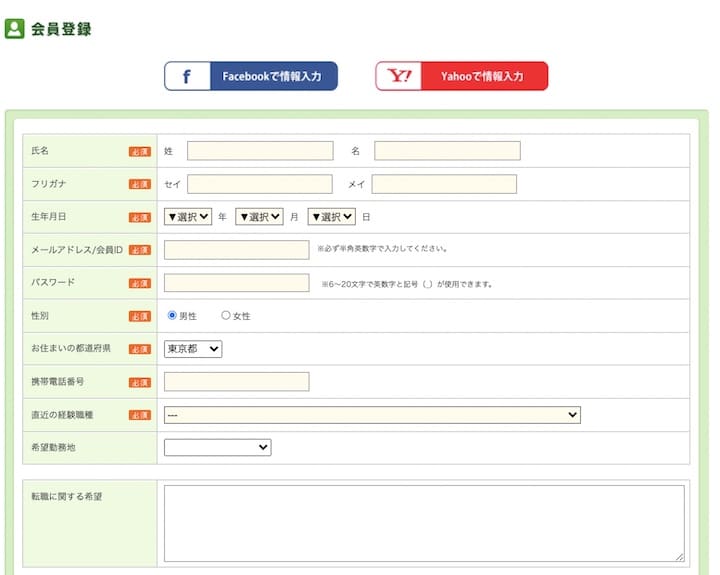Click the セイ furigana input field
The height and width of the screenshot is (575, 720).
(x=260, y=184)
